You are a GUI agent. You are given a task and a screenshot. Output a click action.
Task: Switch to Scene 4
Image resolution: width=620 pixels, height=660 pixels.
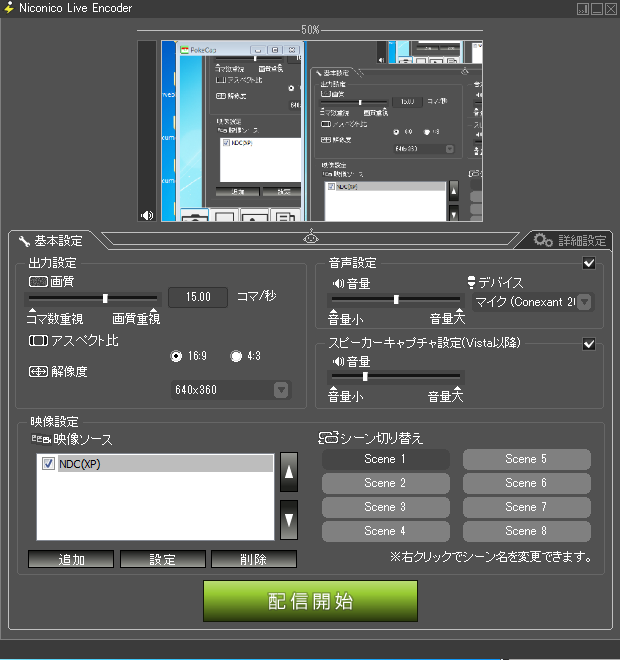386,531
